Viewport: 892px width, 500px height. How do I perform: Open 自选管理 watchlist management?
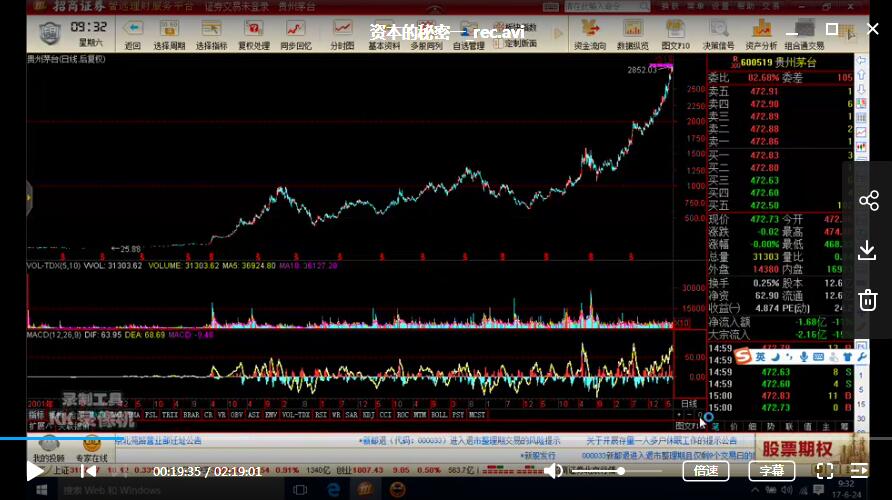click(468, 35)
